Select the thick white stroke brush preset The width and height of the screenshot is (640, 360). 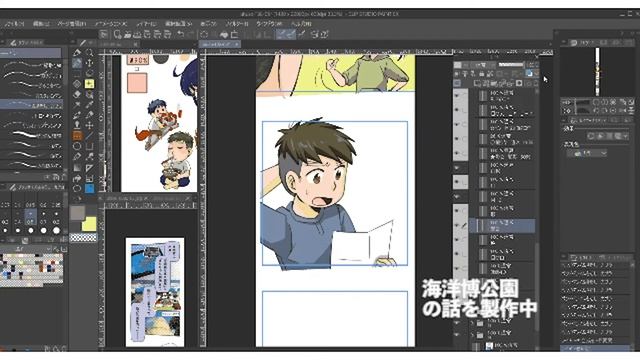tap(32, 135)
